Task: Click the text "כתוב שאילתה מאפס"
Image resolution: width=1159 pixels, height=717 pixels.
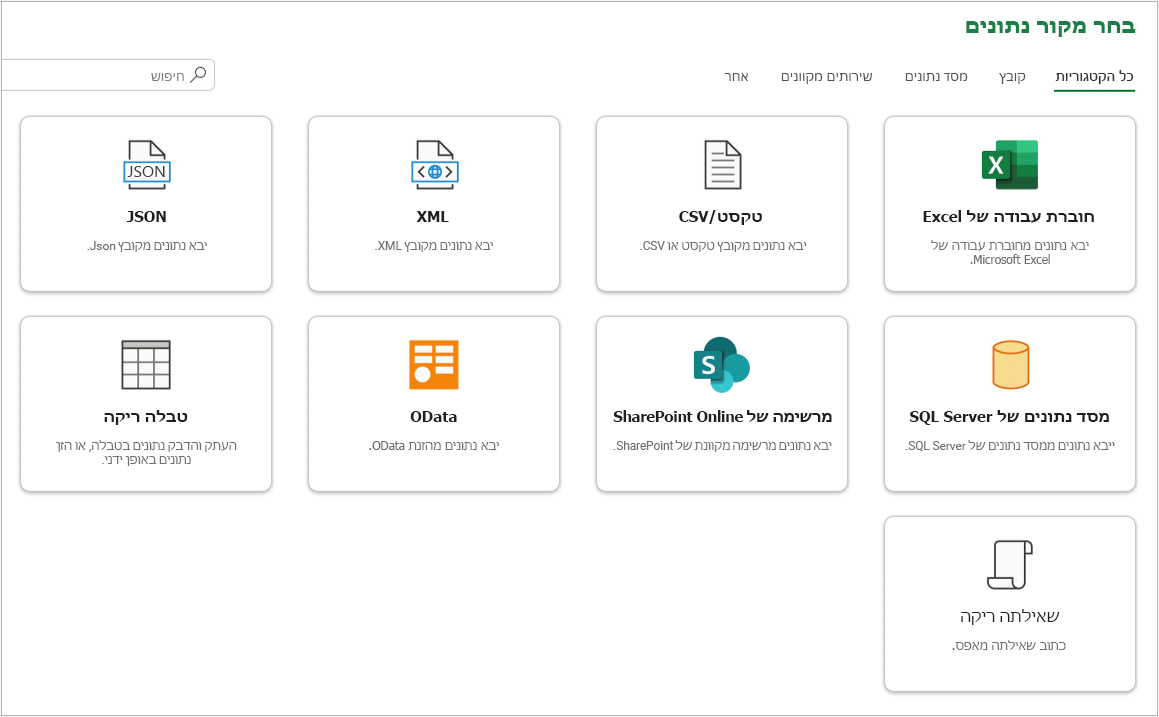Action: (x=1009, y=645)
